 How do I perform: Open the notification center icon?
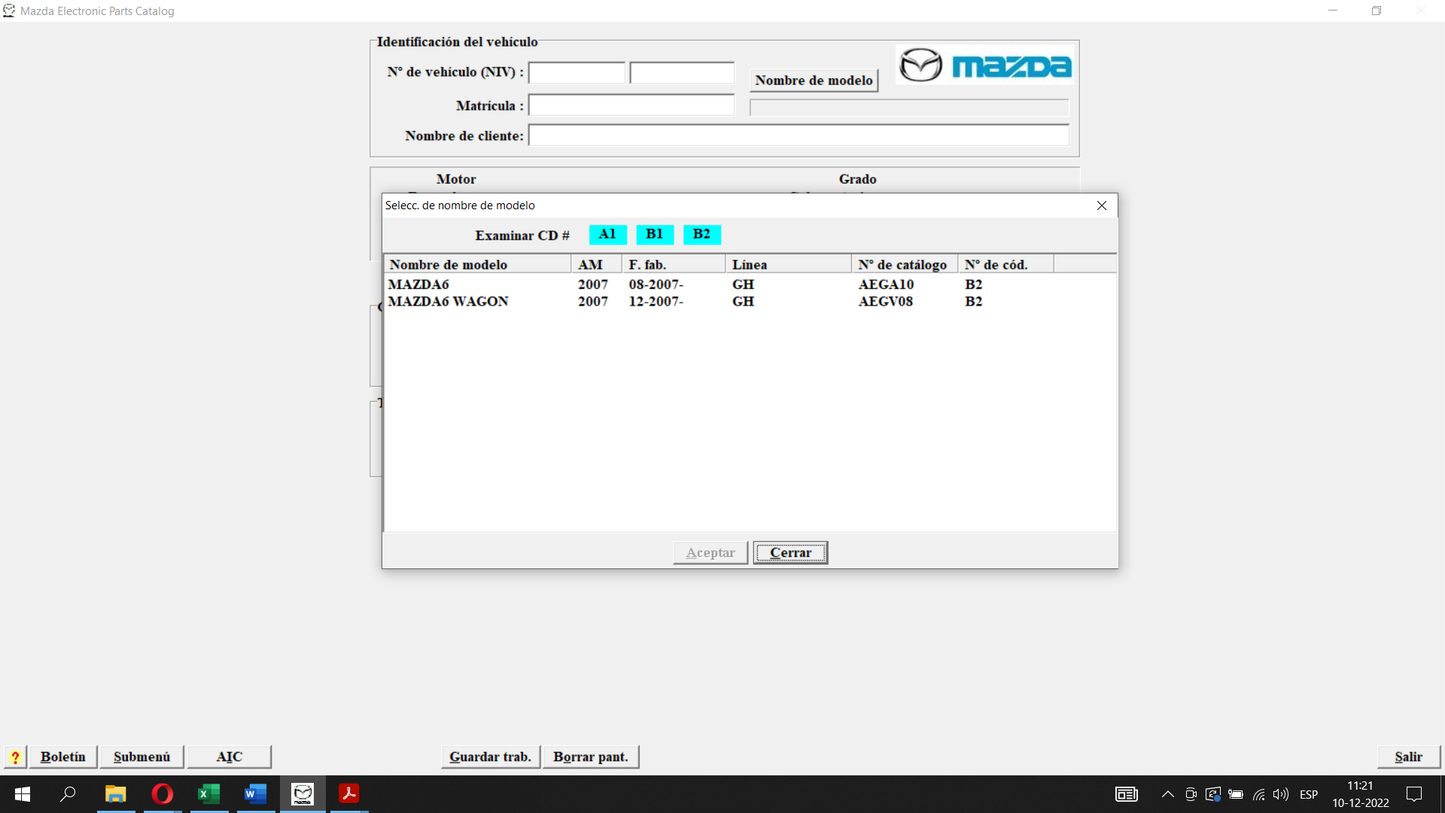[x=1414, y=794]
